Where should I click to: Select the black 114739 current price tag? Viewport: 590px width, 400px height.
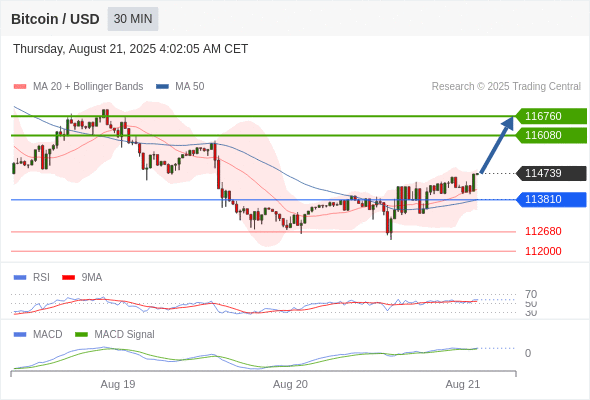point(551,173)
